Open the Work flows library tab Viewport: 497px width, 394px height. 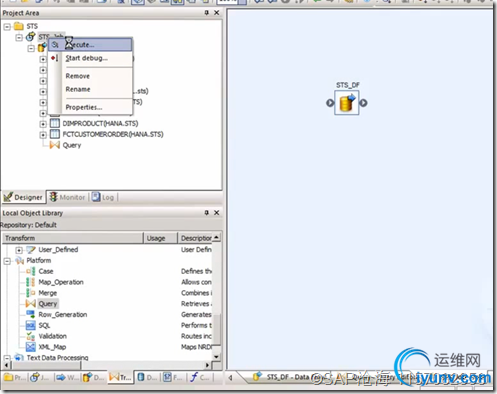tap(67, 378)
